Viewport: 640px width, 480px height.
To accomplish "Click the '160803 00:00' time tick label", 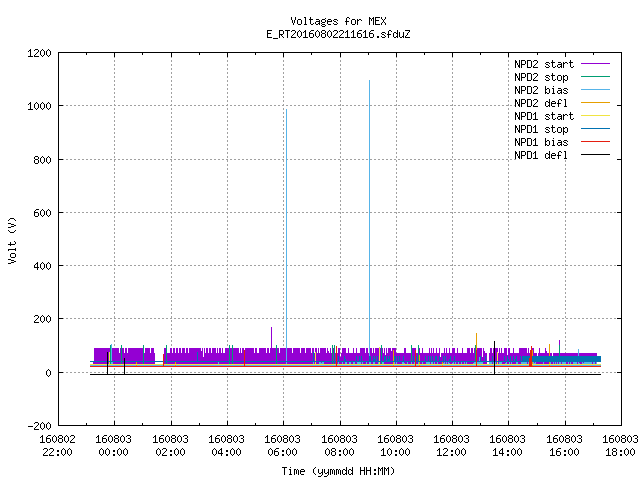I will tap(113, 446).
